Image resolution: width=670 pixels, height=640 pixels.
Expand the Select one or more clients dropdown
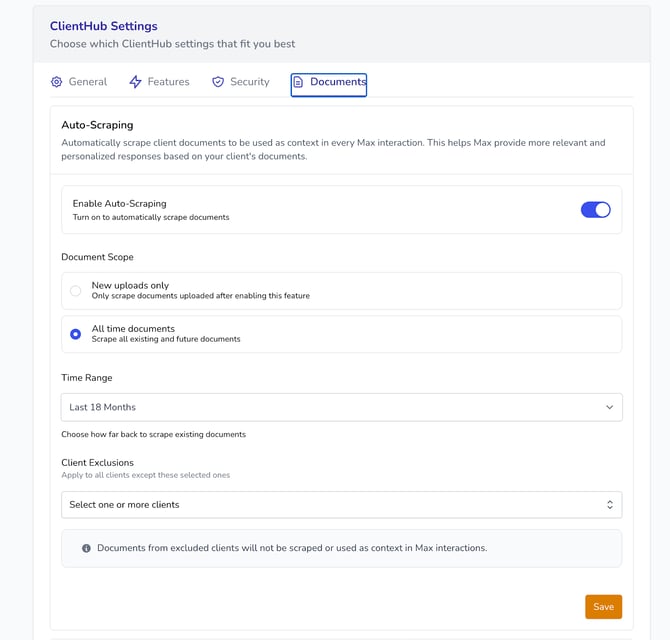coord(341,505)
